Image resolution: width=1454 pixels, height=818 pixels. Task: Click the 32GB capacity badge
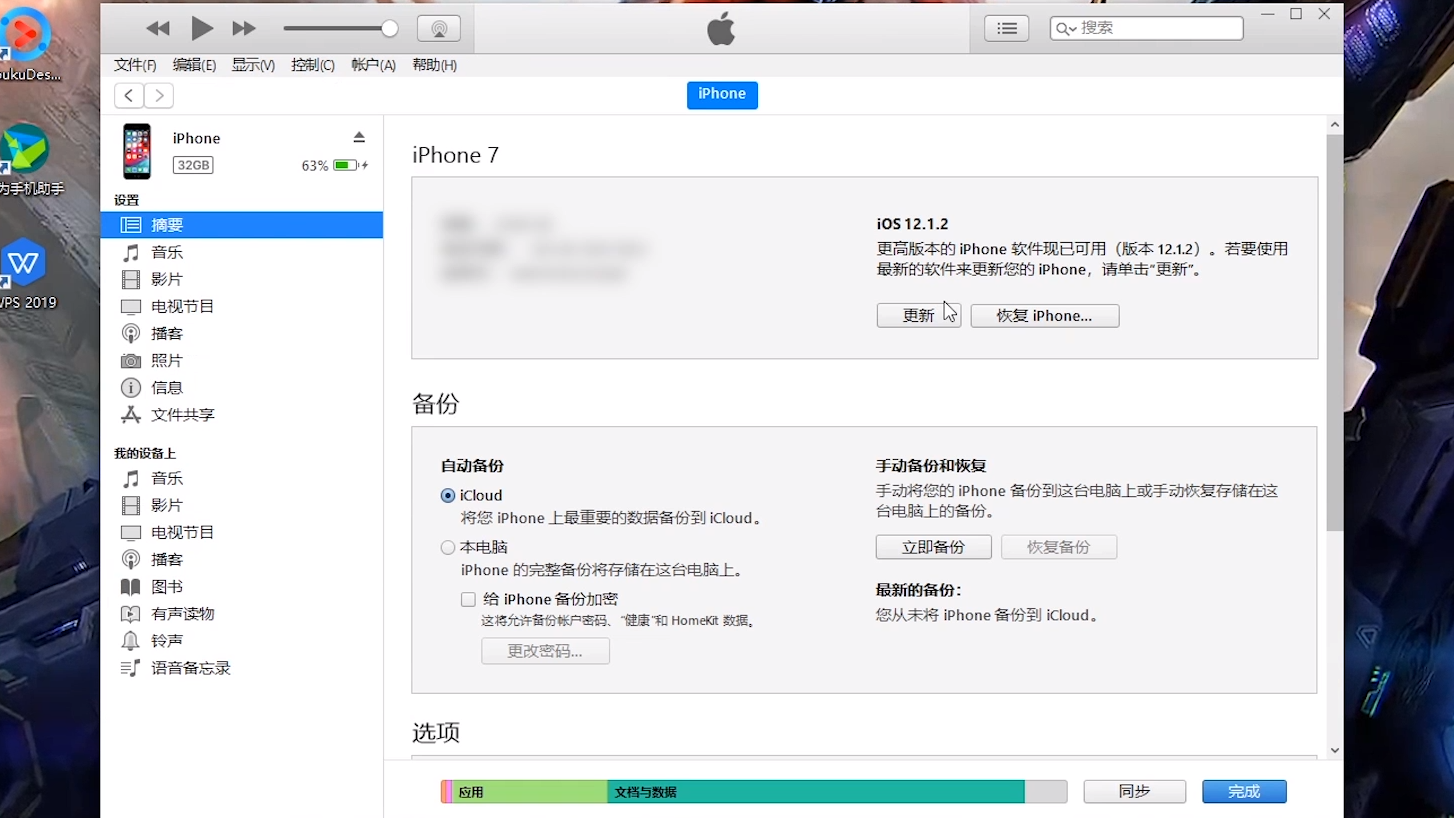(x=193, y=165)
